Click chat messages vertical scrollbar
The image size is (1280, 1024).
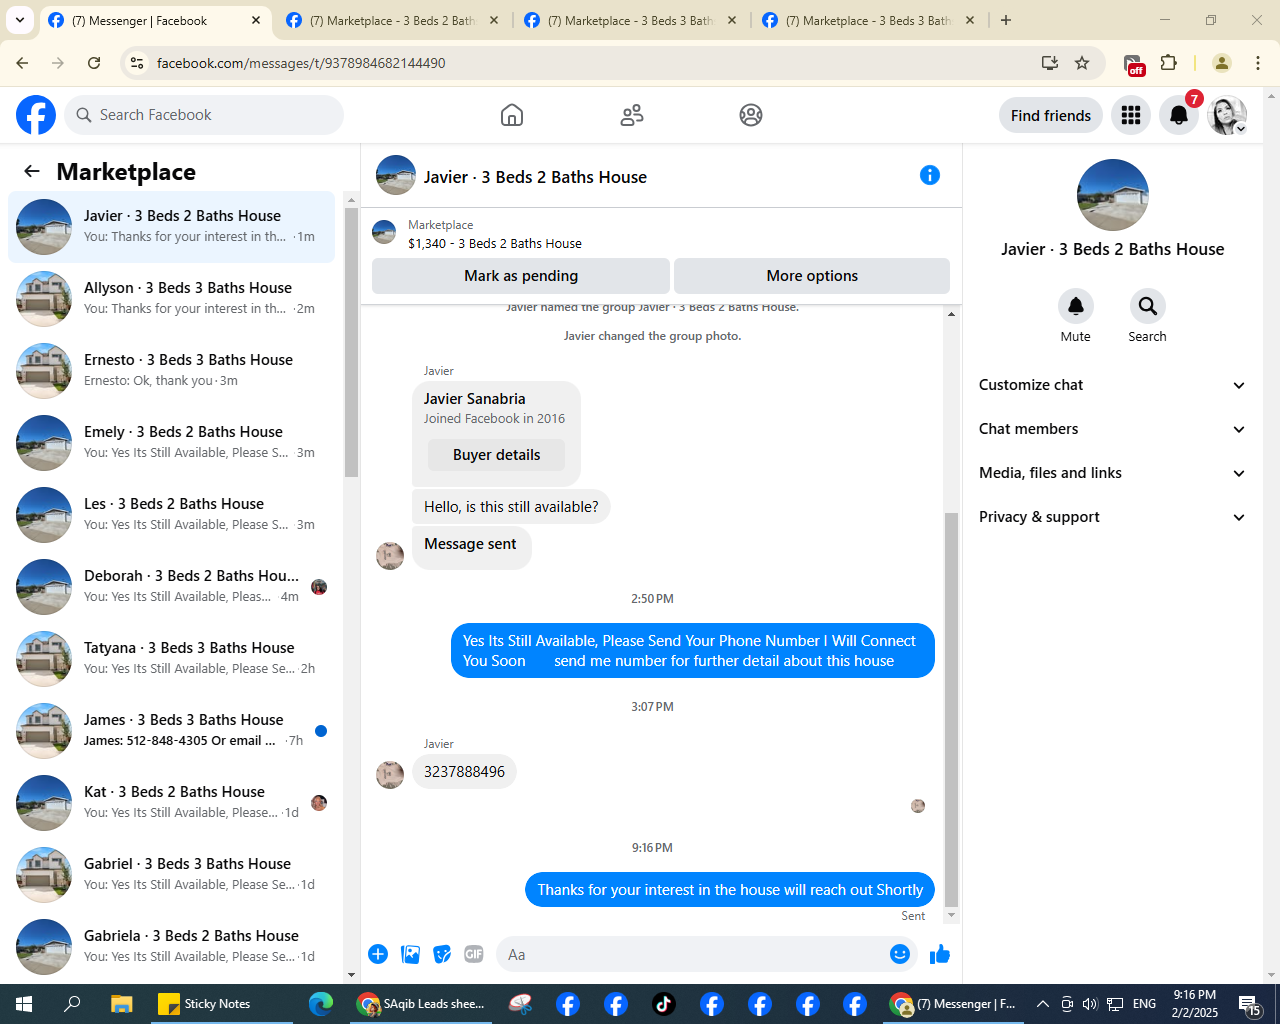(951, 710)
